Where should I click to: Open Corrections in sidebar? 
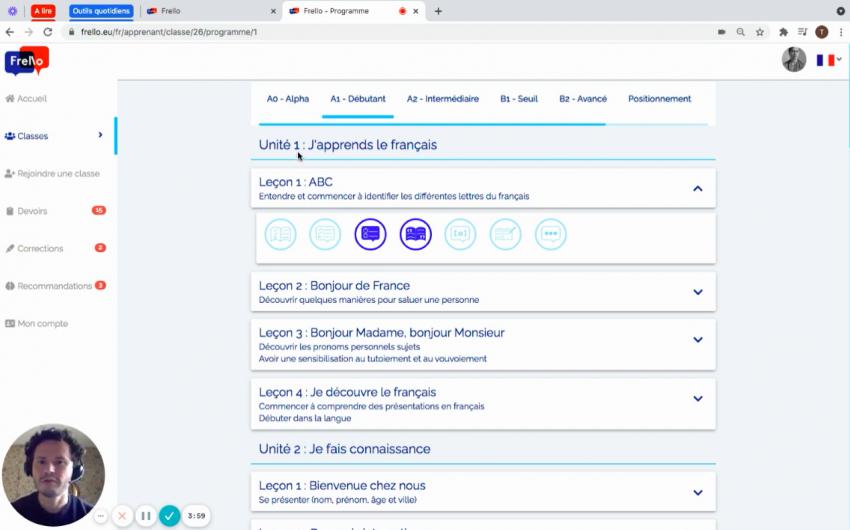coord(34,248)
